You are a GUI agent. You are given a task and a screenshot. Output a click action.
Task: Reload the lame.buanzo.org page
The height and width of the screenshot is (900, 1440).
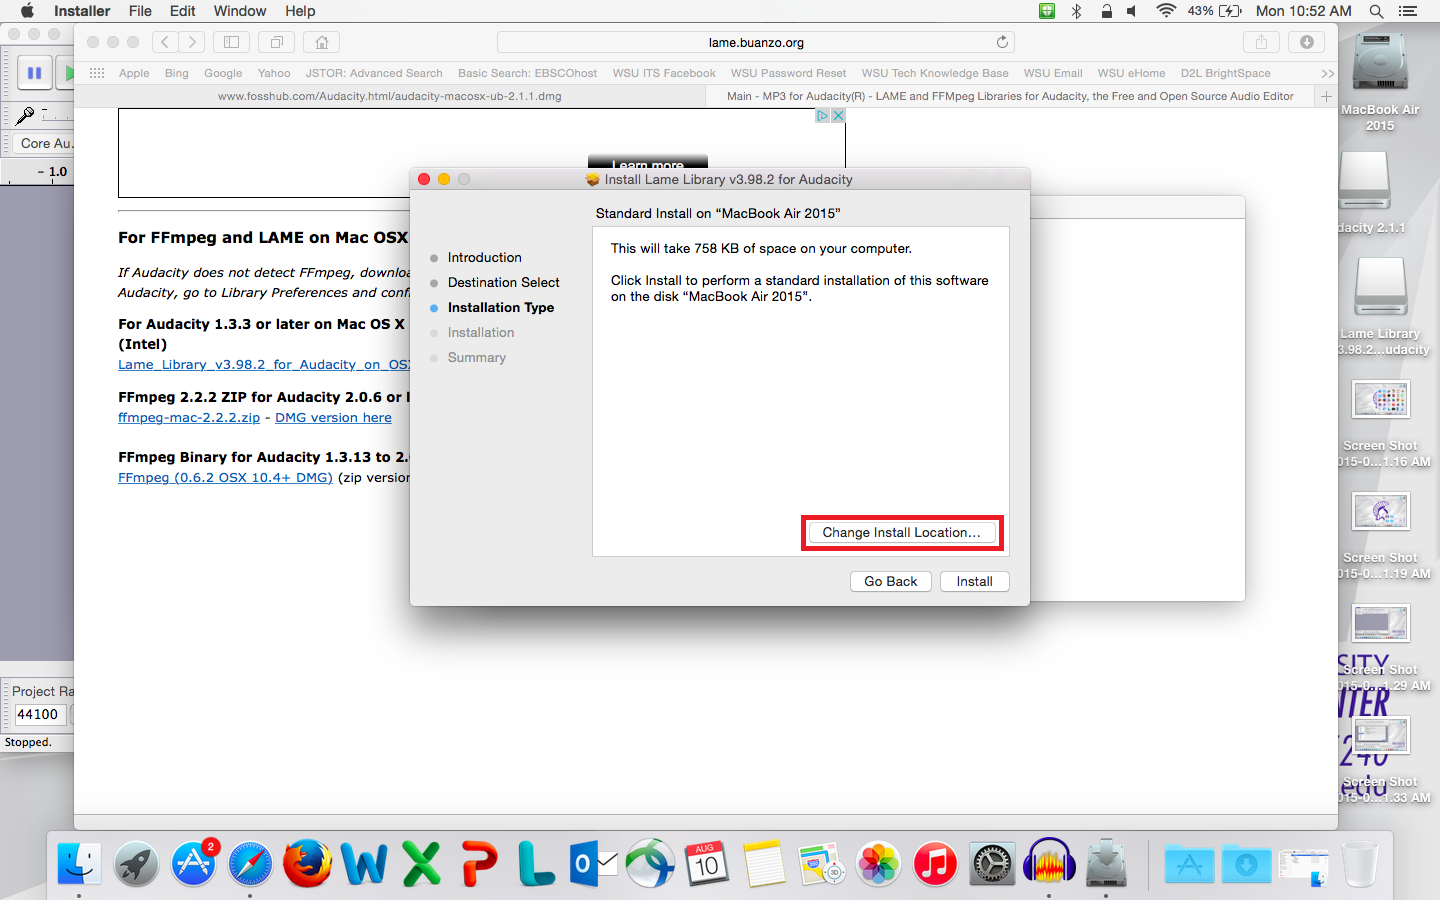click(x=1002, y=42)
